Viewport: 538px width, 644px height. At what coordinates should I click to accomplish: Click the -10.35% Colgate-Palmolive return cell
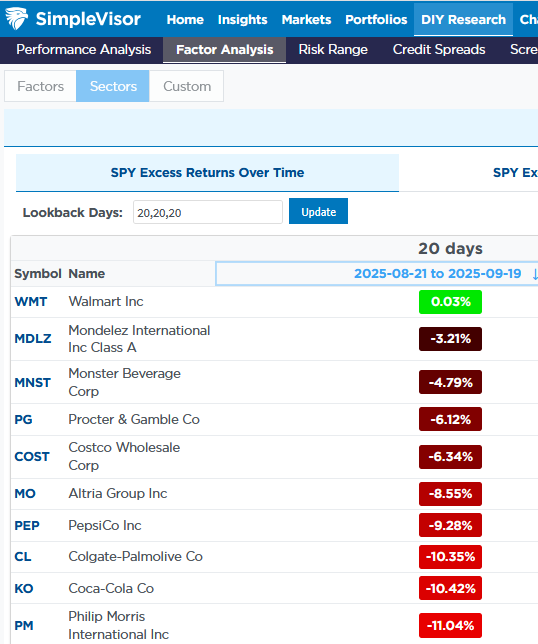tap(450, 557)
